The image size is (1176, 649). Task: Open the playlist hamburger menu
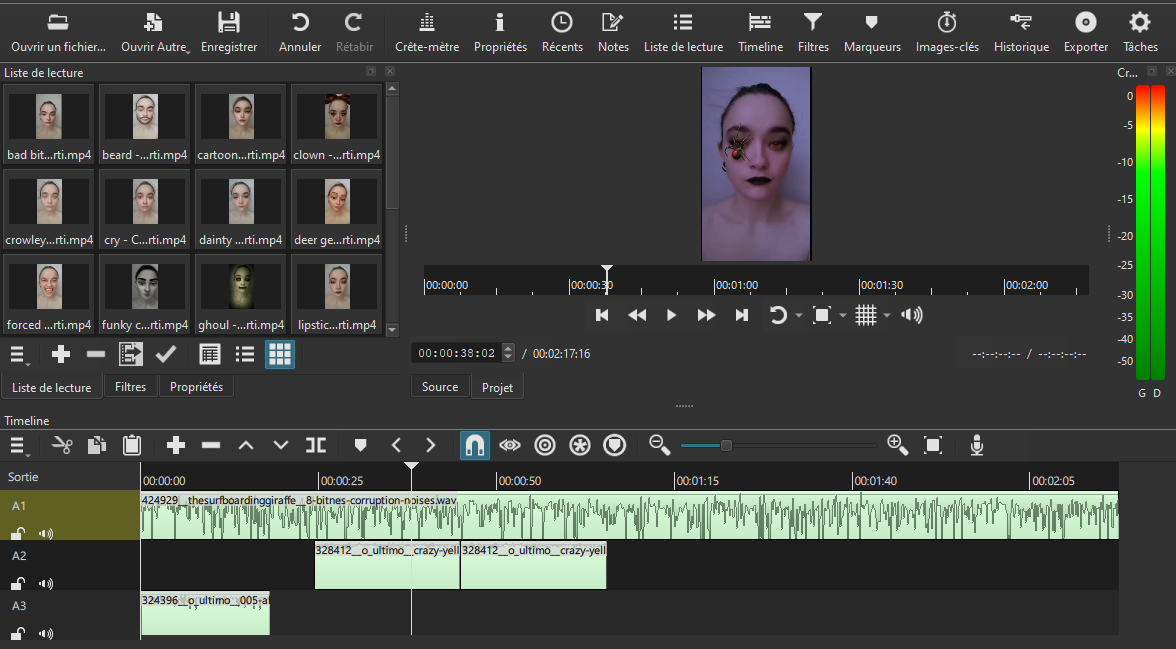19,355
